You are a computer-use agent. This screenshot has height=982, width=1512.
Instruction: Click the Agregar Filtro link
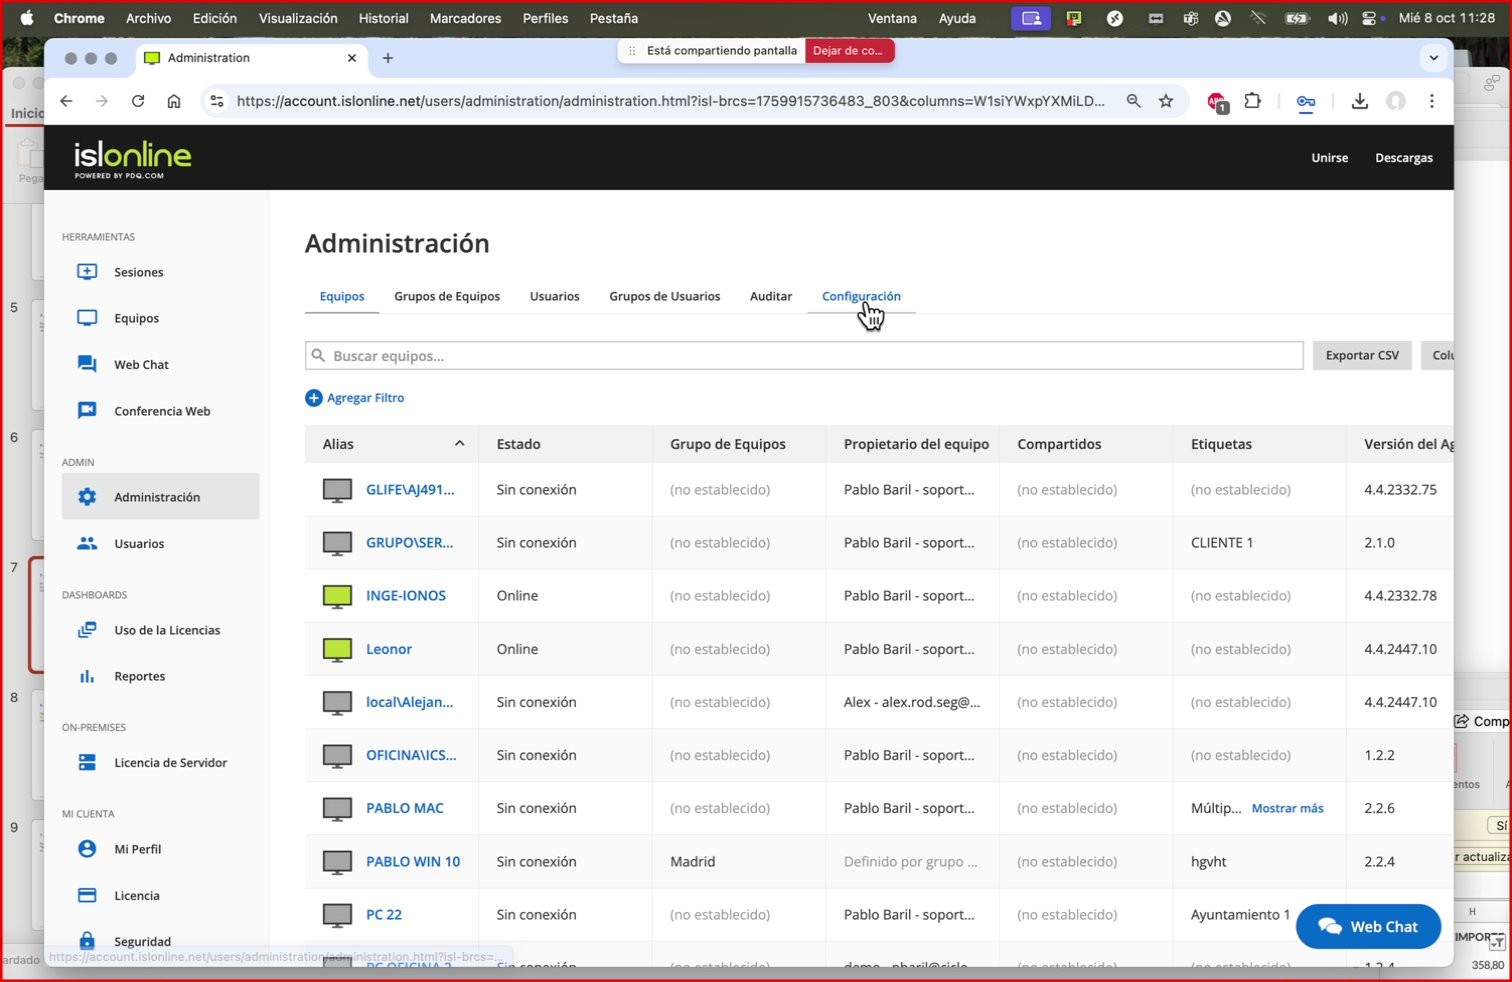[x=355, y=398]
